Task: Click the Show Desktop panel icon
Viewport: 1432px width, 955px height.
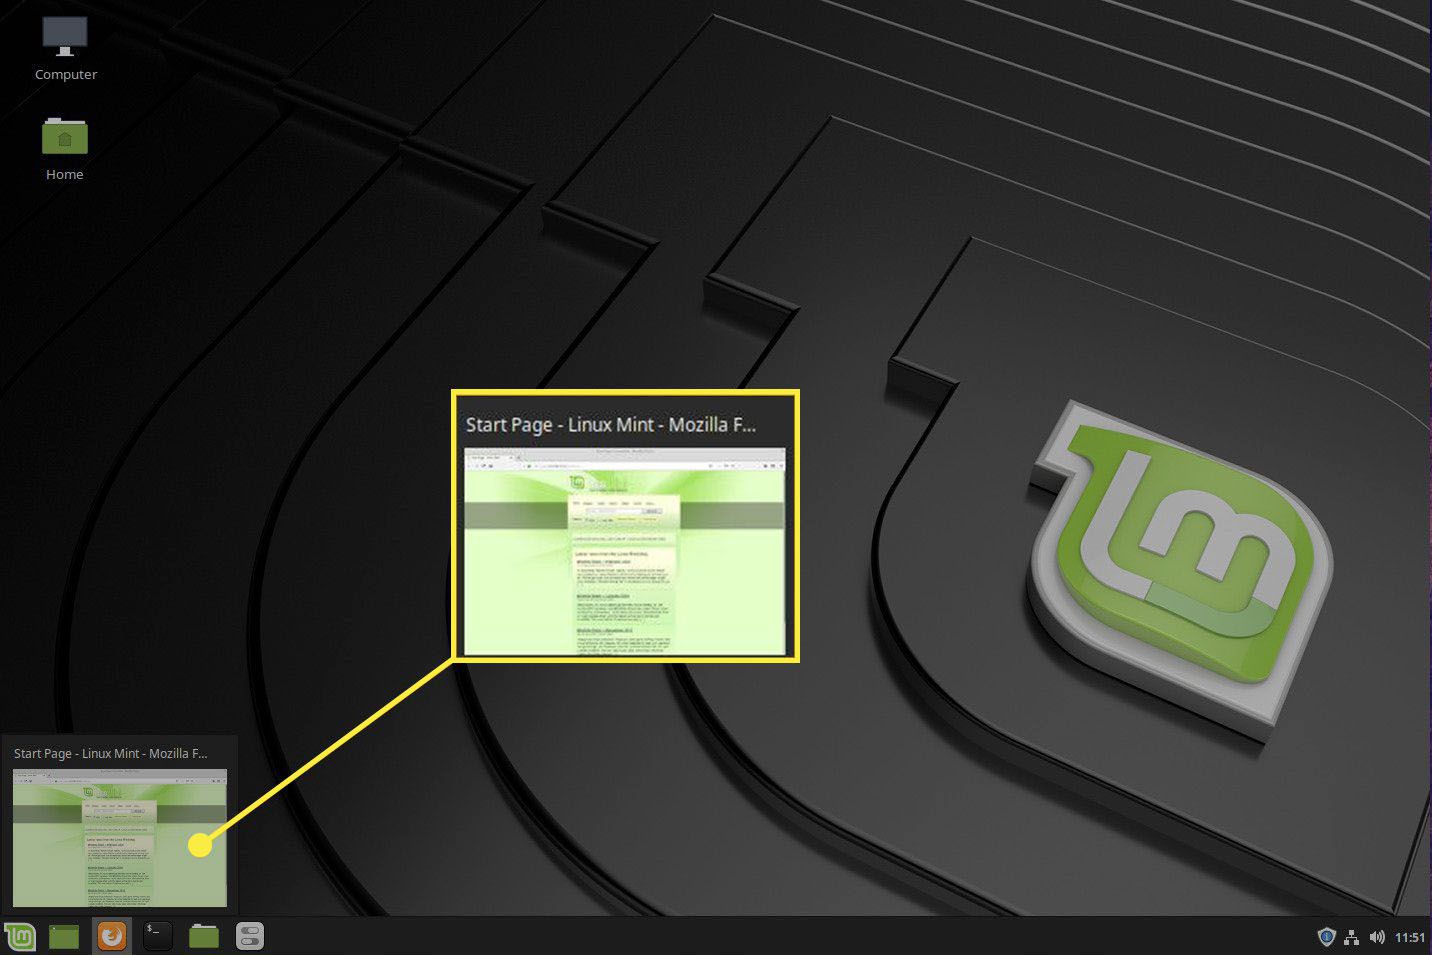Action: [x=64, y=936]
